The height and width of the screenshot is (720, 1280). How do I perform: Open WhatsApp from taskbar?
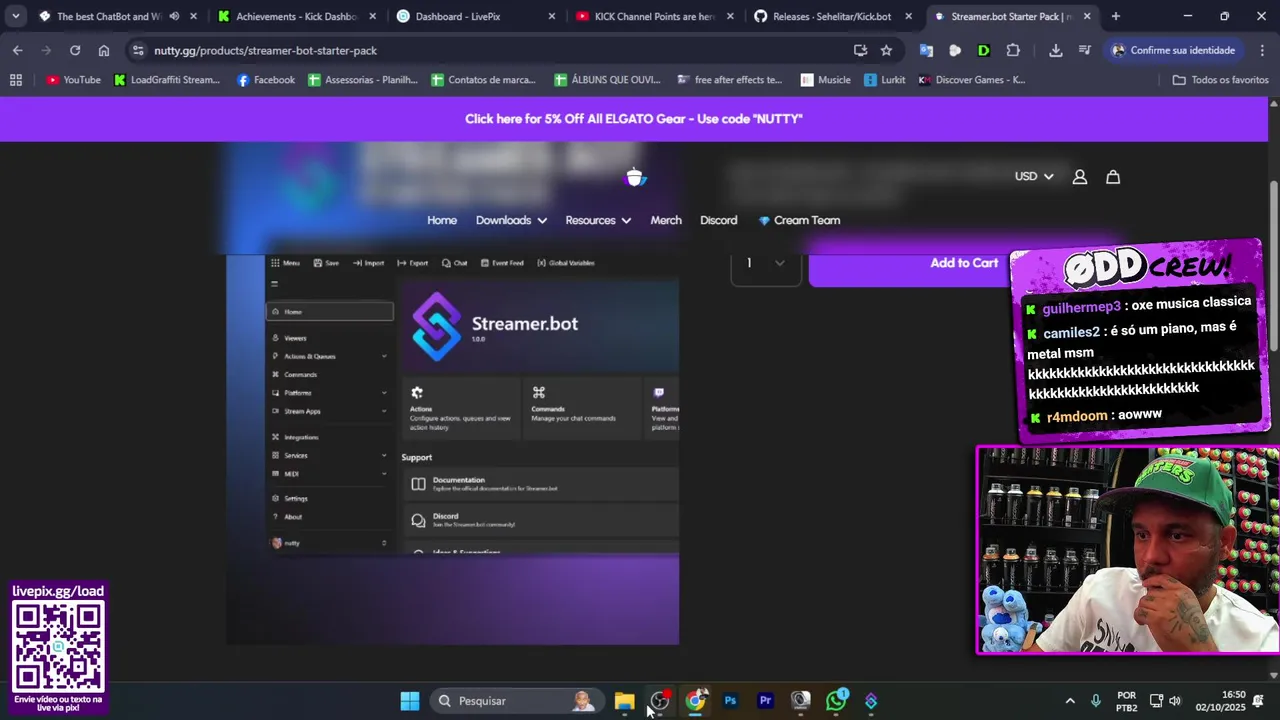click(836, 701)
